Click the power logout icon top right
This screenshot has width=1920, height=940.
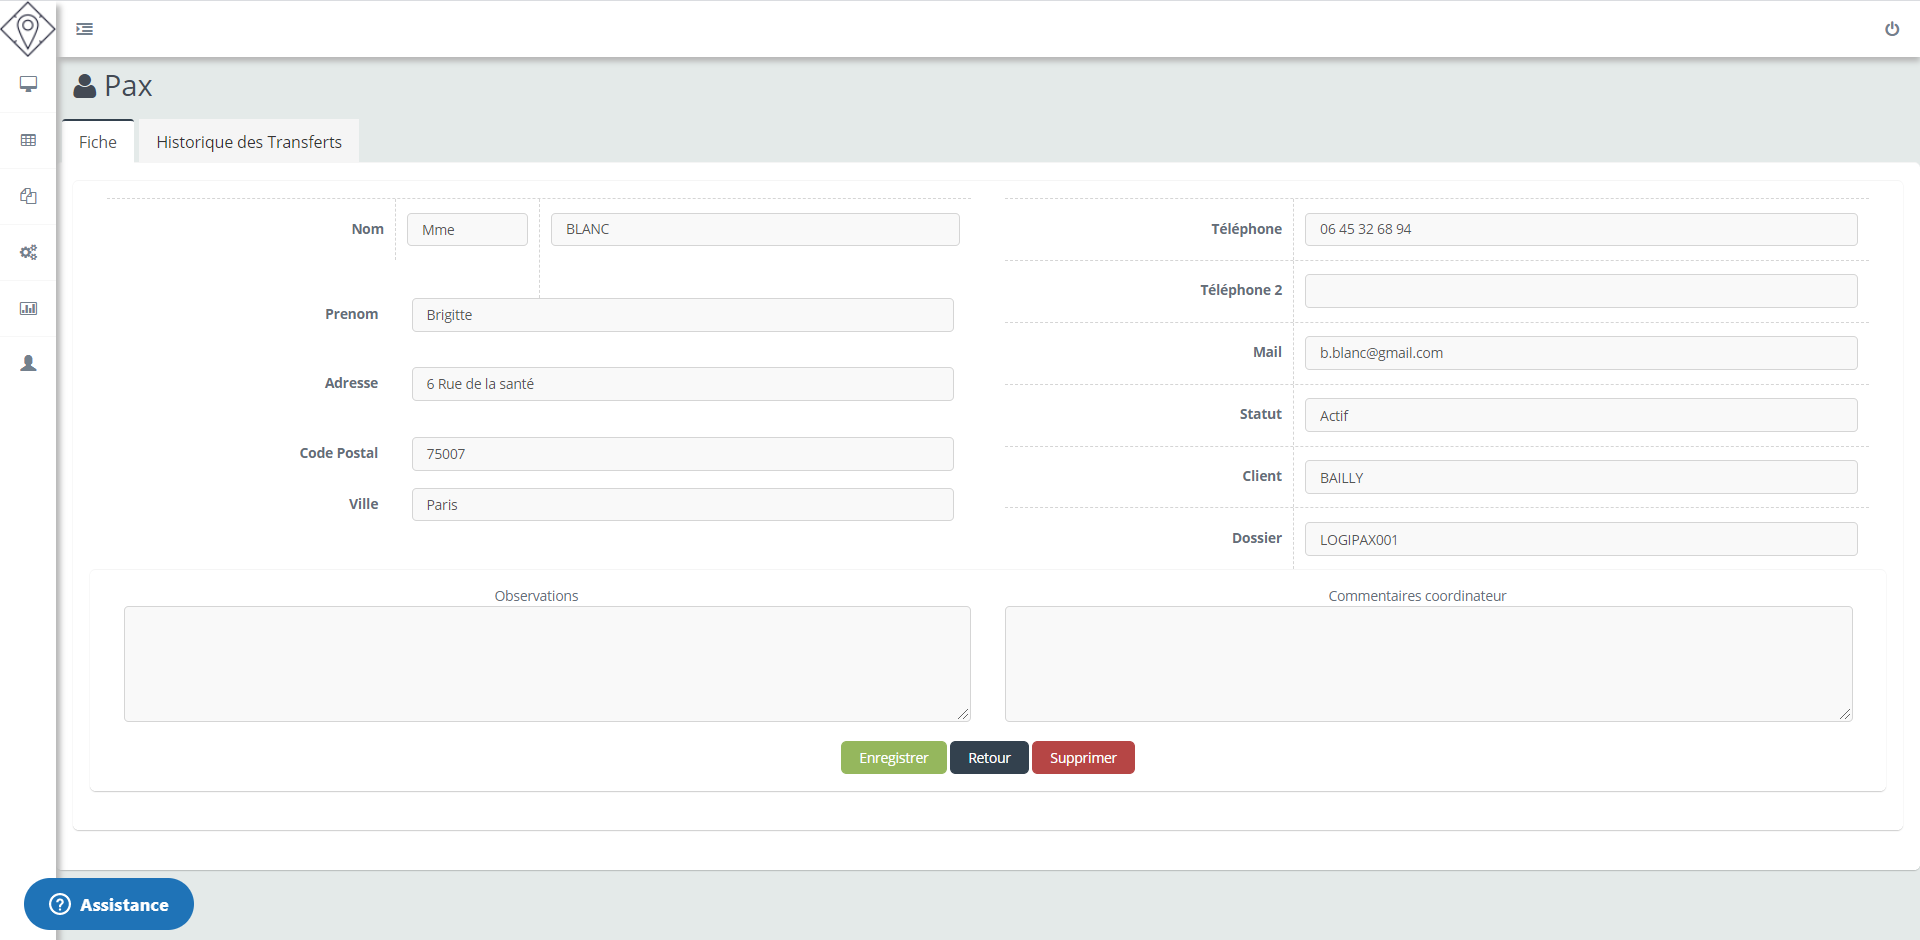pyautogui.click(x=1893, y=28)
